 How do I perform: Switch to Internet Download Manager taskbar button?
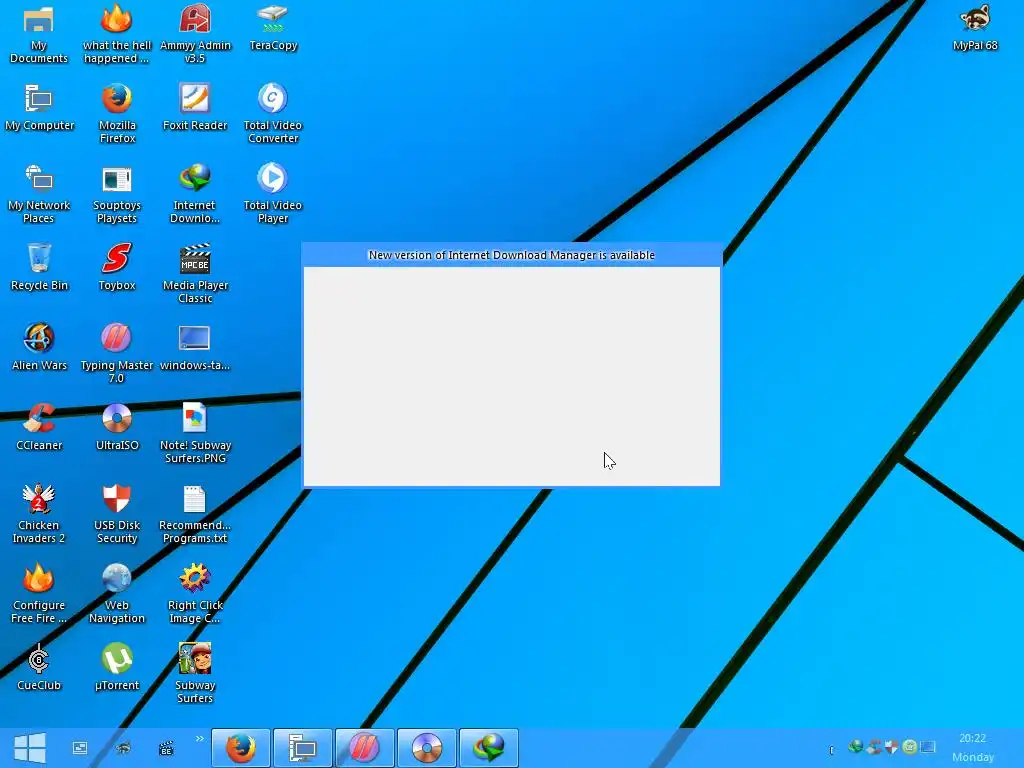[x=488, y=748]
